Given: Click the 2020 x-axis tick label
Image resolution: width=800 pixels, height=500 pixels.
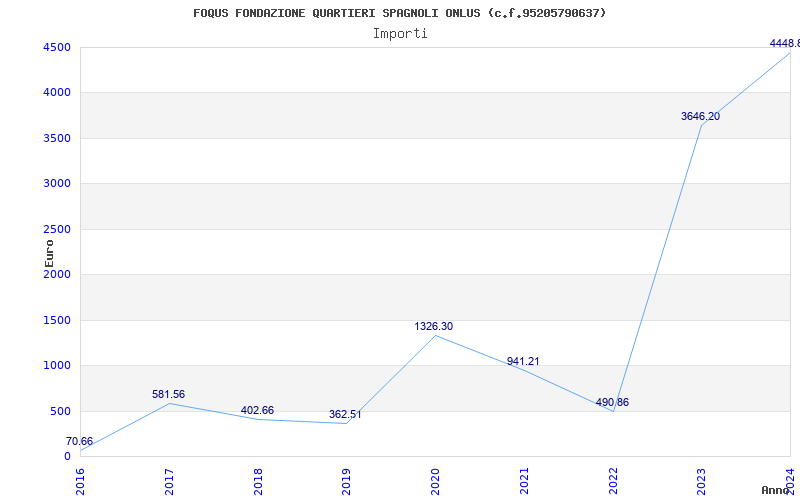Looking at the screenshot, I should pos(436,481).
